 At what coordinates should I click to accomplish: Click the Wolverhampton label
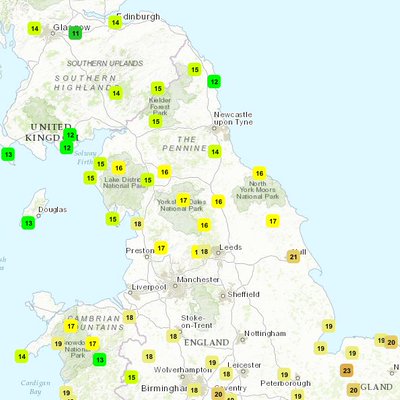183,370
